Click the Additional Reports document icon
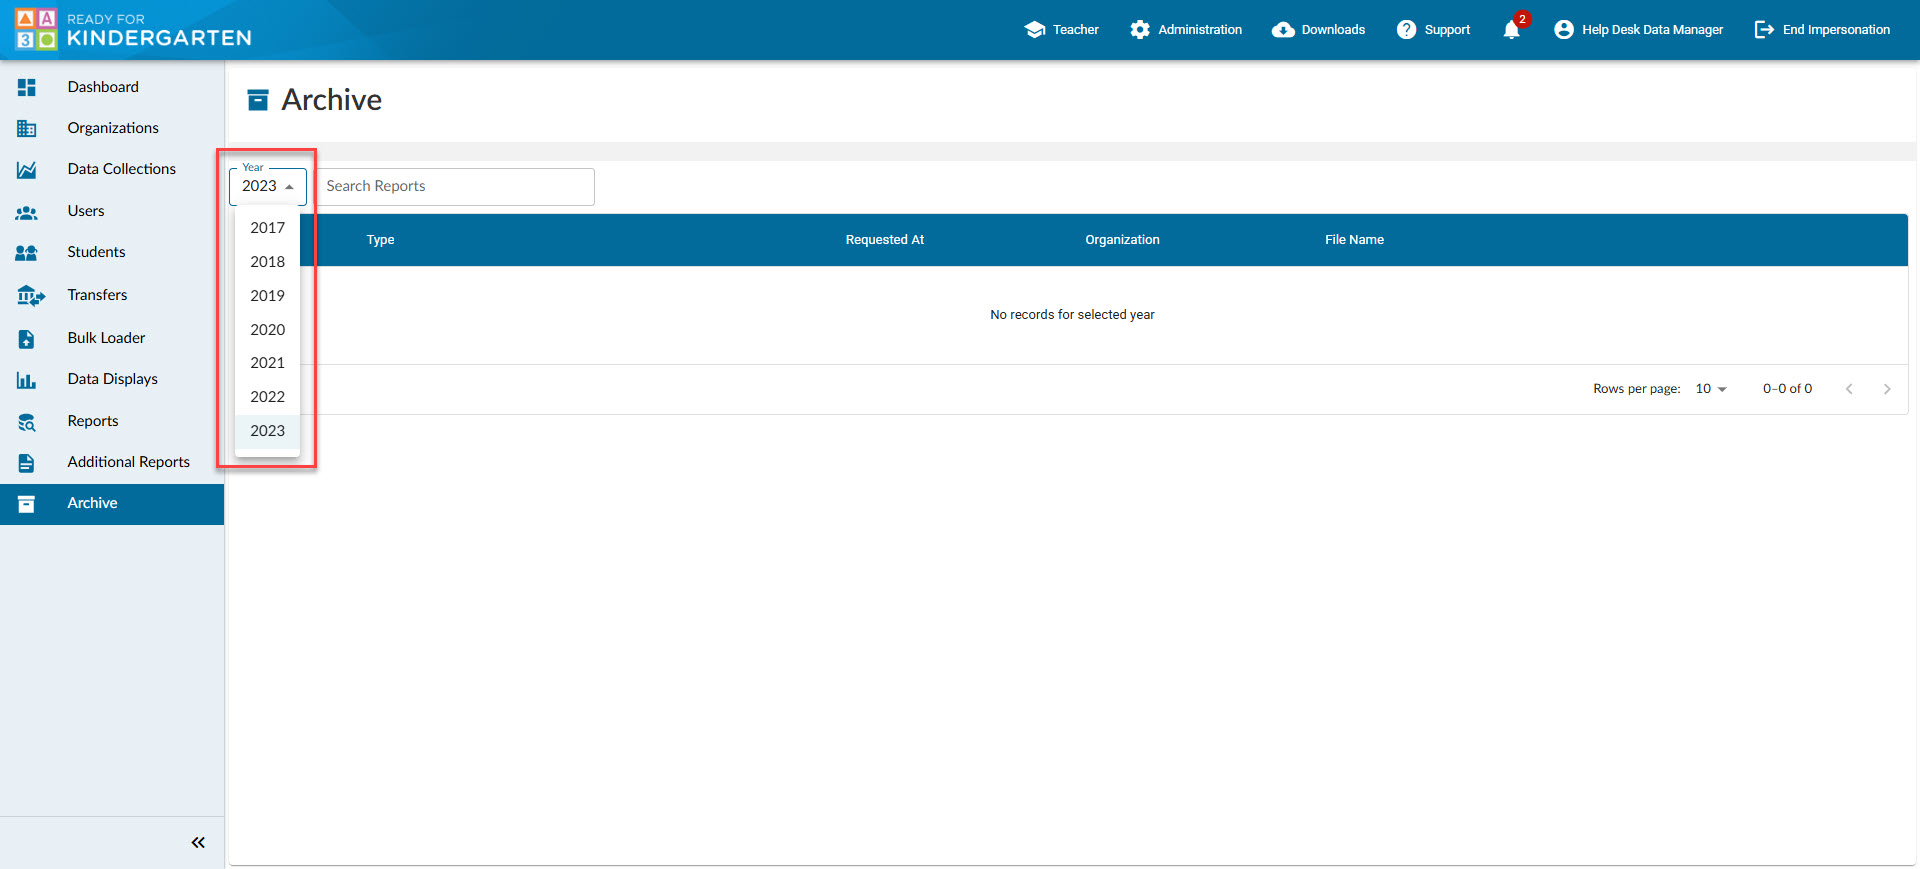The height and width of the screenshot is (869, 1920). (27, 463)
